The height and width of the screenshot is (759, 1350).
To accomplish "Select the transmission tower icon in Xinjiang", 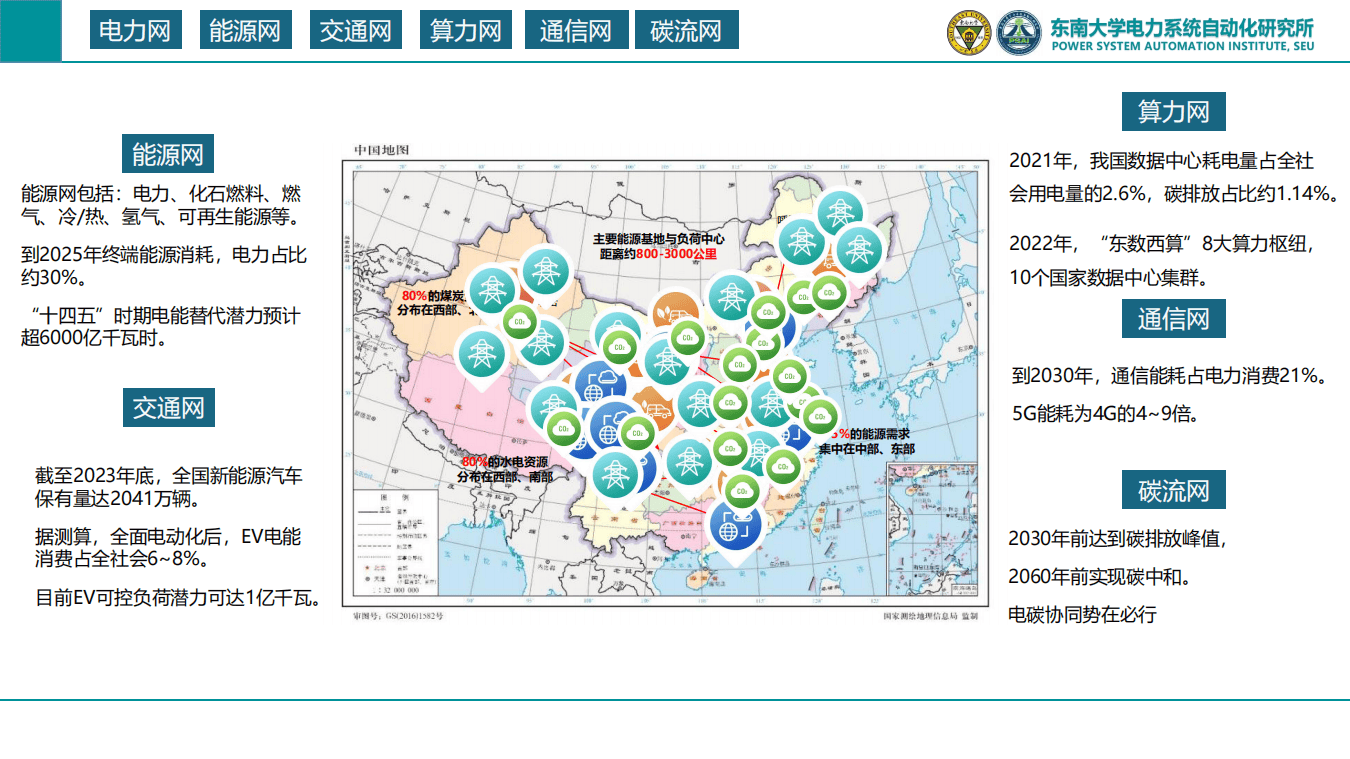I will pos(490,290).
